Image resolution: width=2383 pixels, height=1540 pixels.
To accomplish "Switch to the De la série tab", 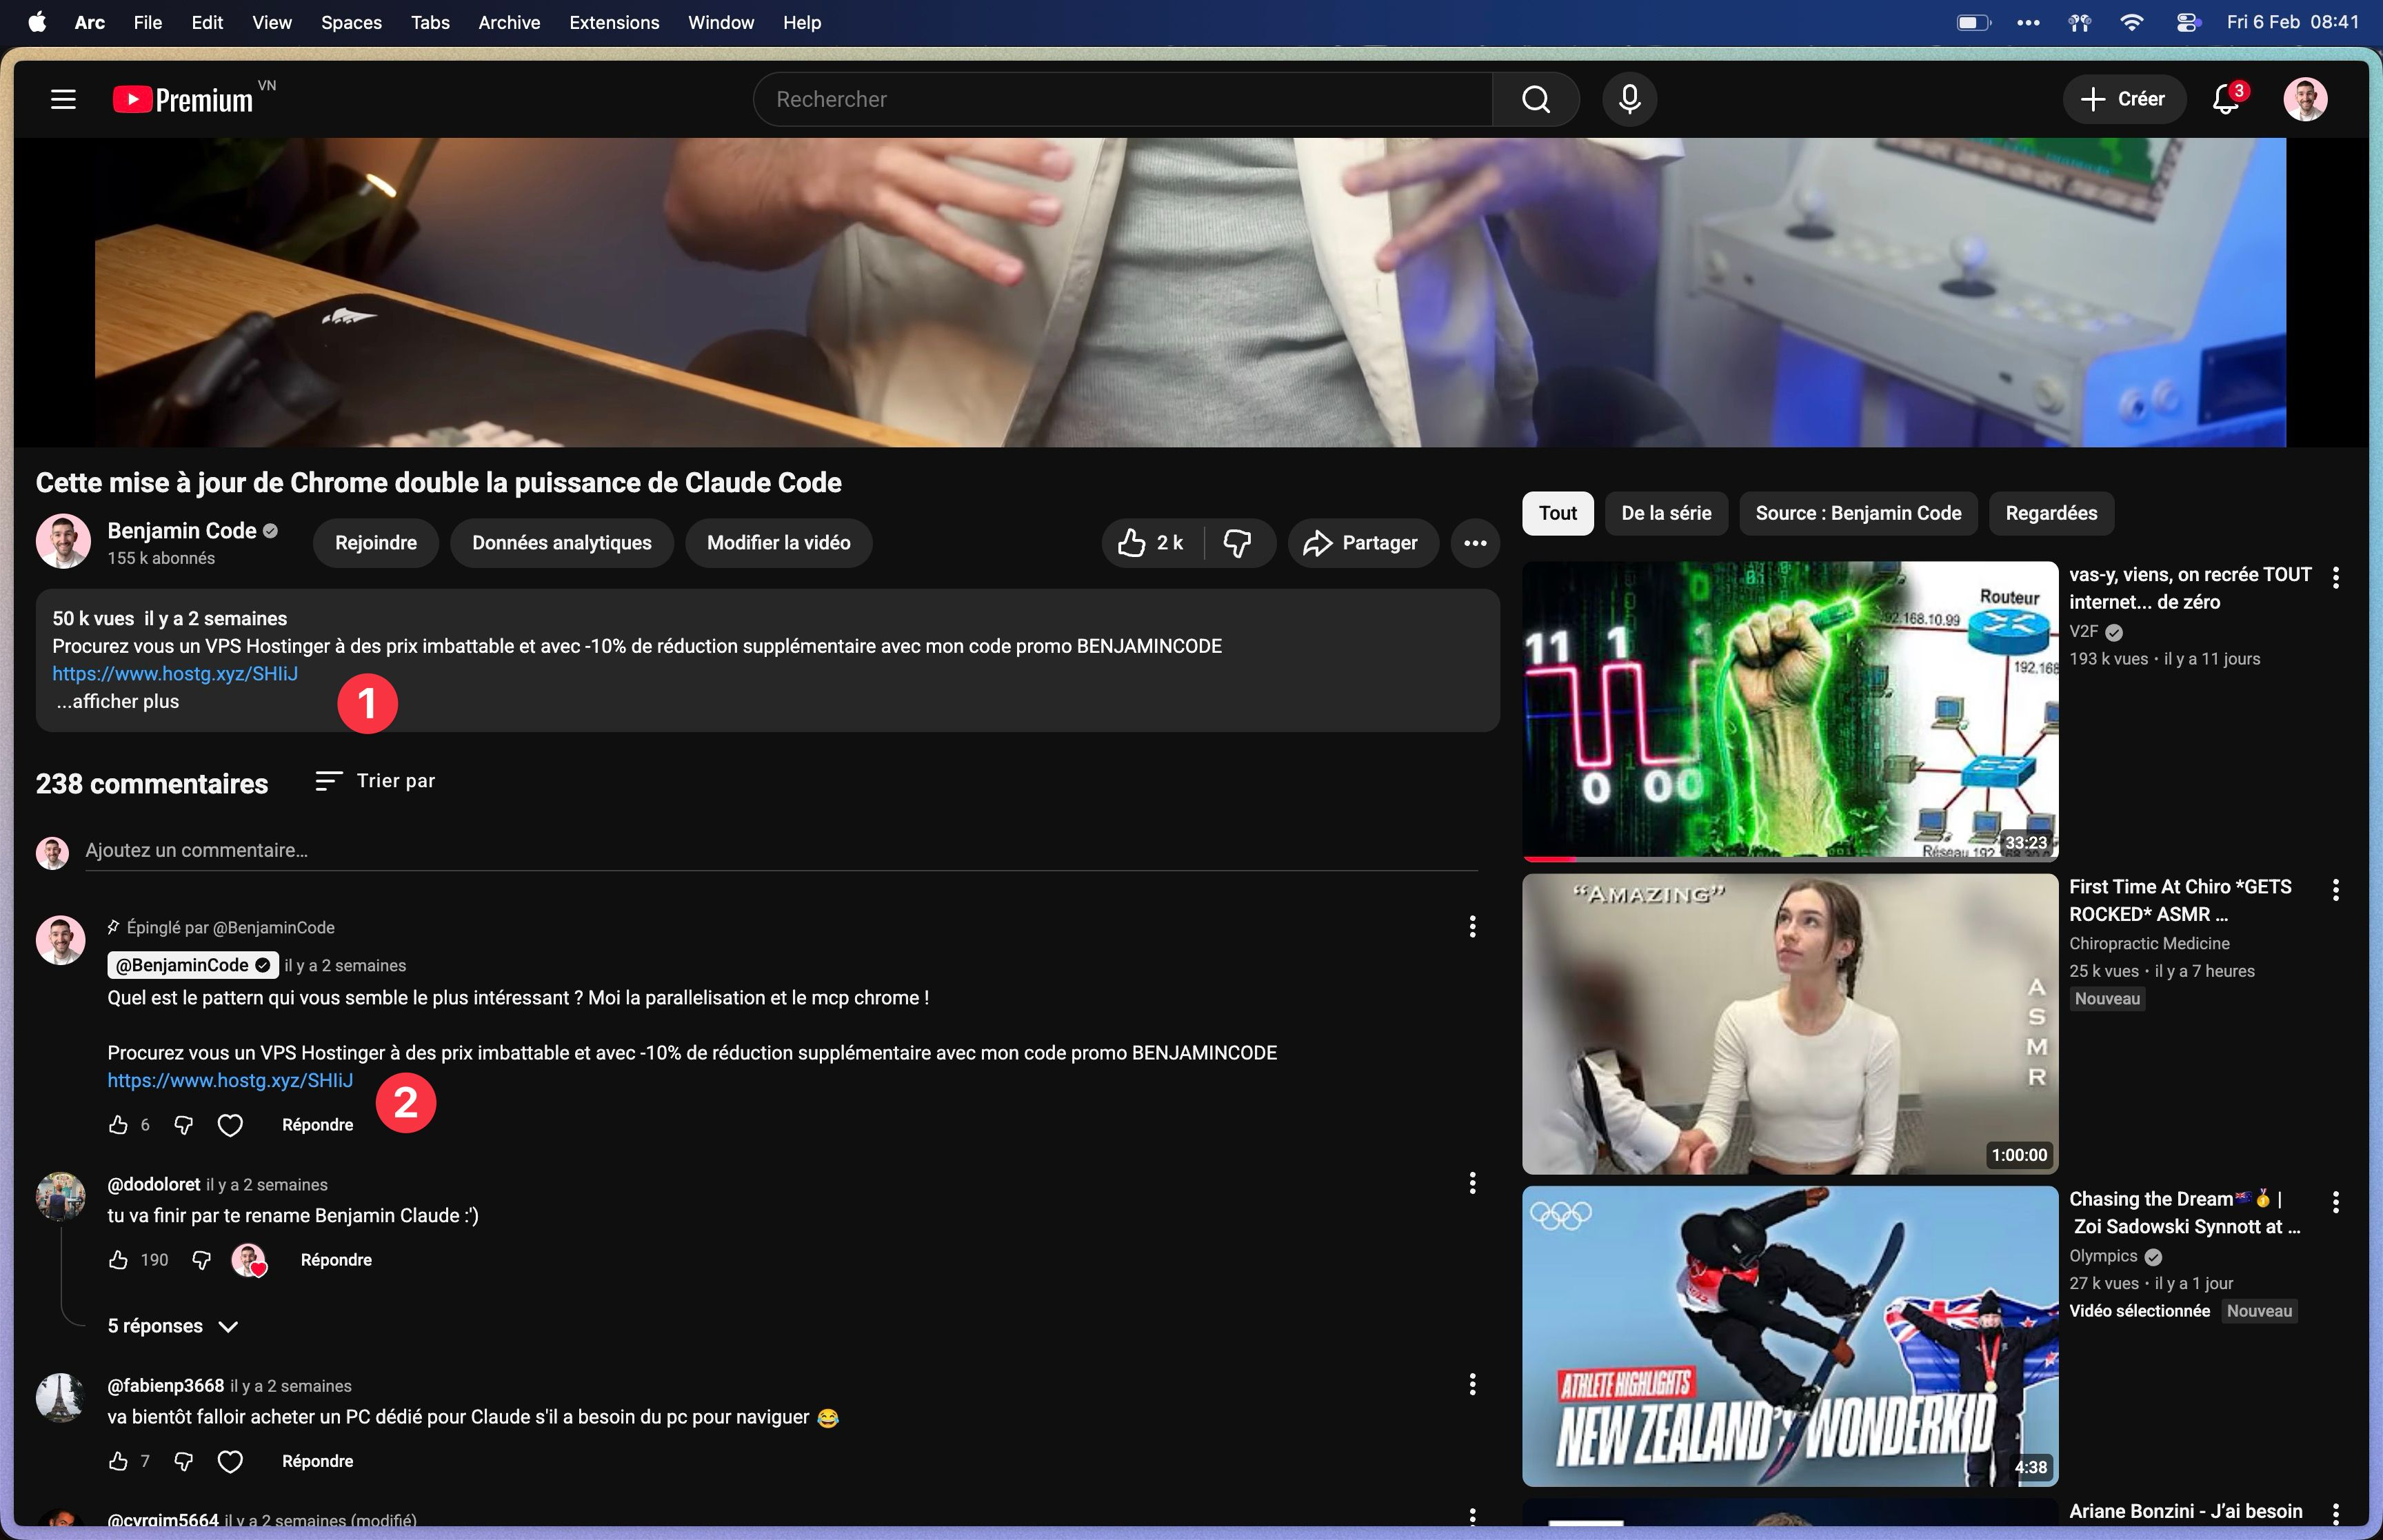I will point(1665,513).
